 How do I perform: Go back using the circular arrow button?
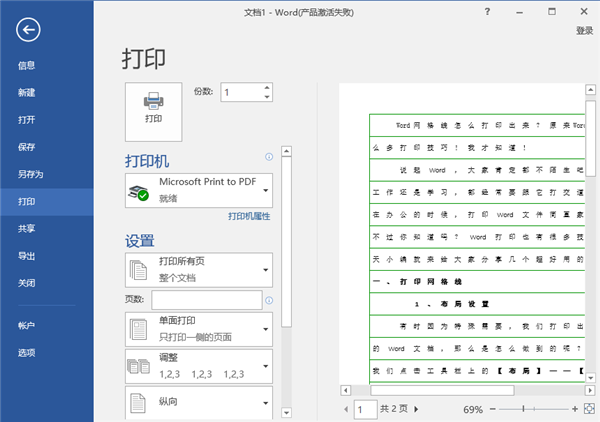pos(28,29)
